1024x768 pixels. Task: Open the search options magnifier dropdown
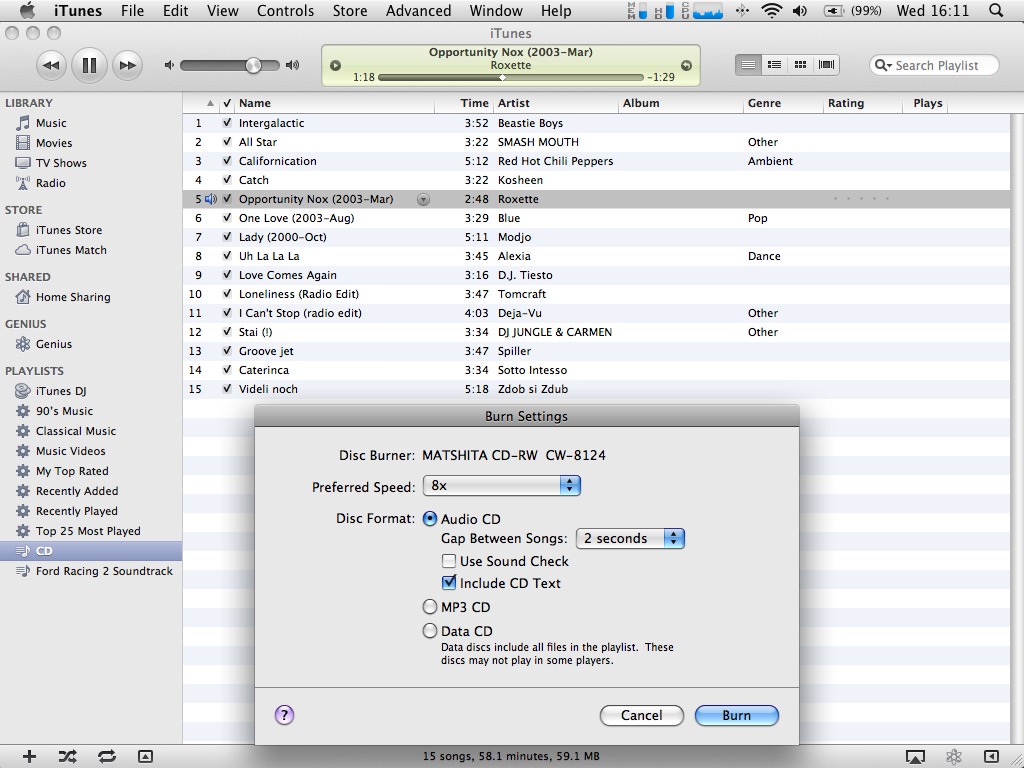(x=883, y=65)
